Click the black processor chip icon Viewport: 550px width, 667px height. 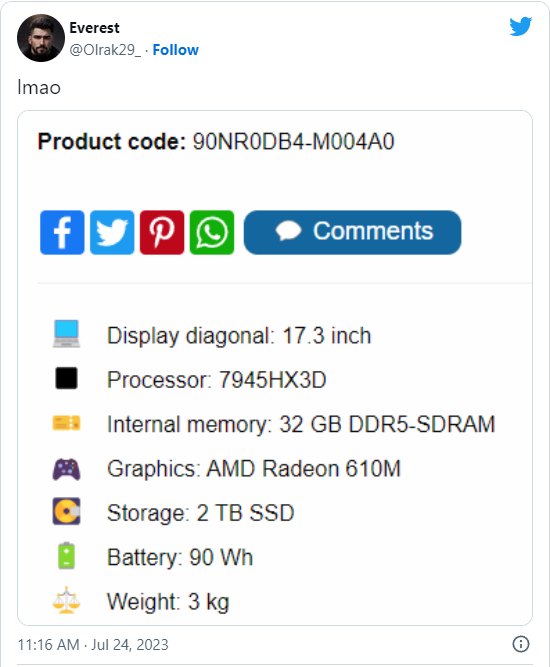pyautogui.click(x=66, y=378)
